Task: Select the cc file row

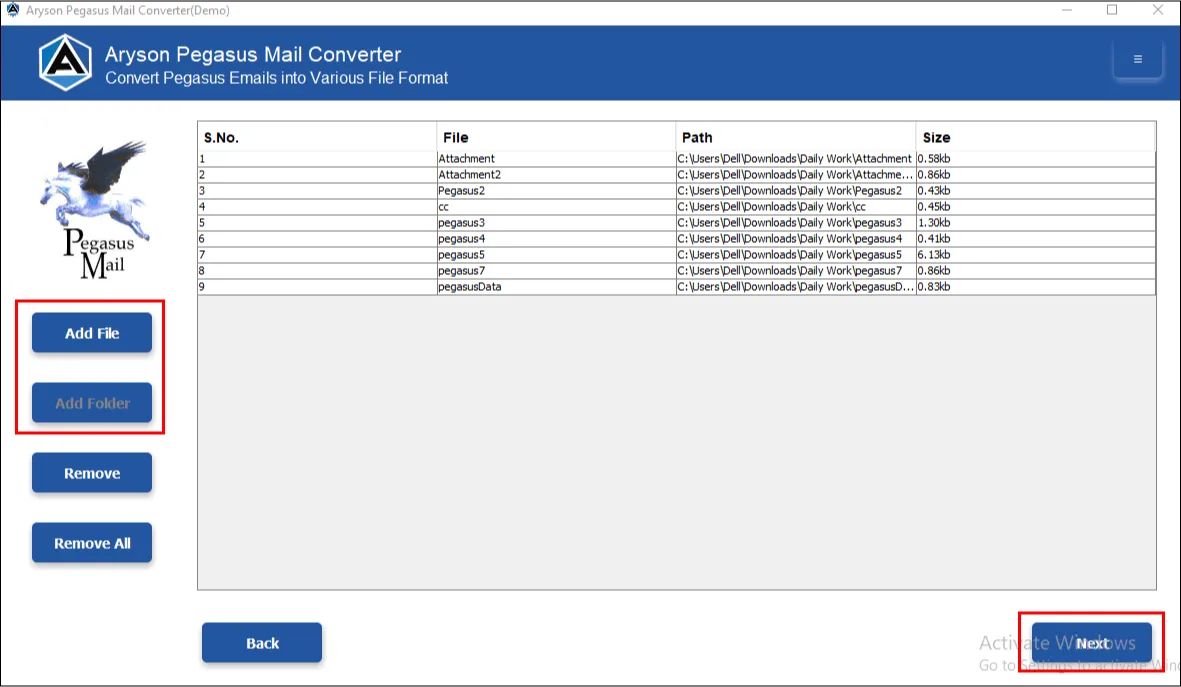Action: point(676,206)
